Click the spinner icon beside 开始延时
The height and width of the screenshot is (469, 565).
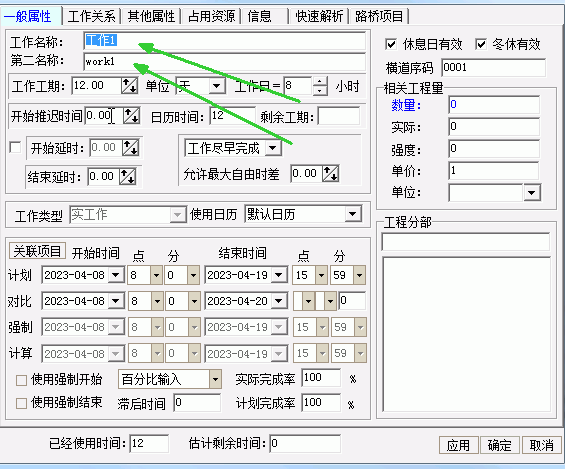(x=130, y=147)
